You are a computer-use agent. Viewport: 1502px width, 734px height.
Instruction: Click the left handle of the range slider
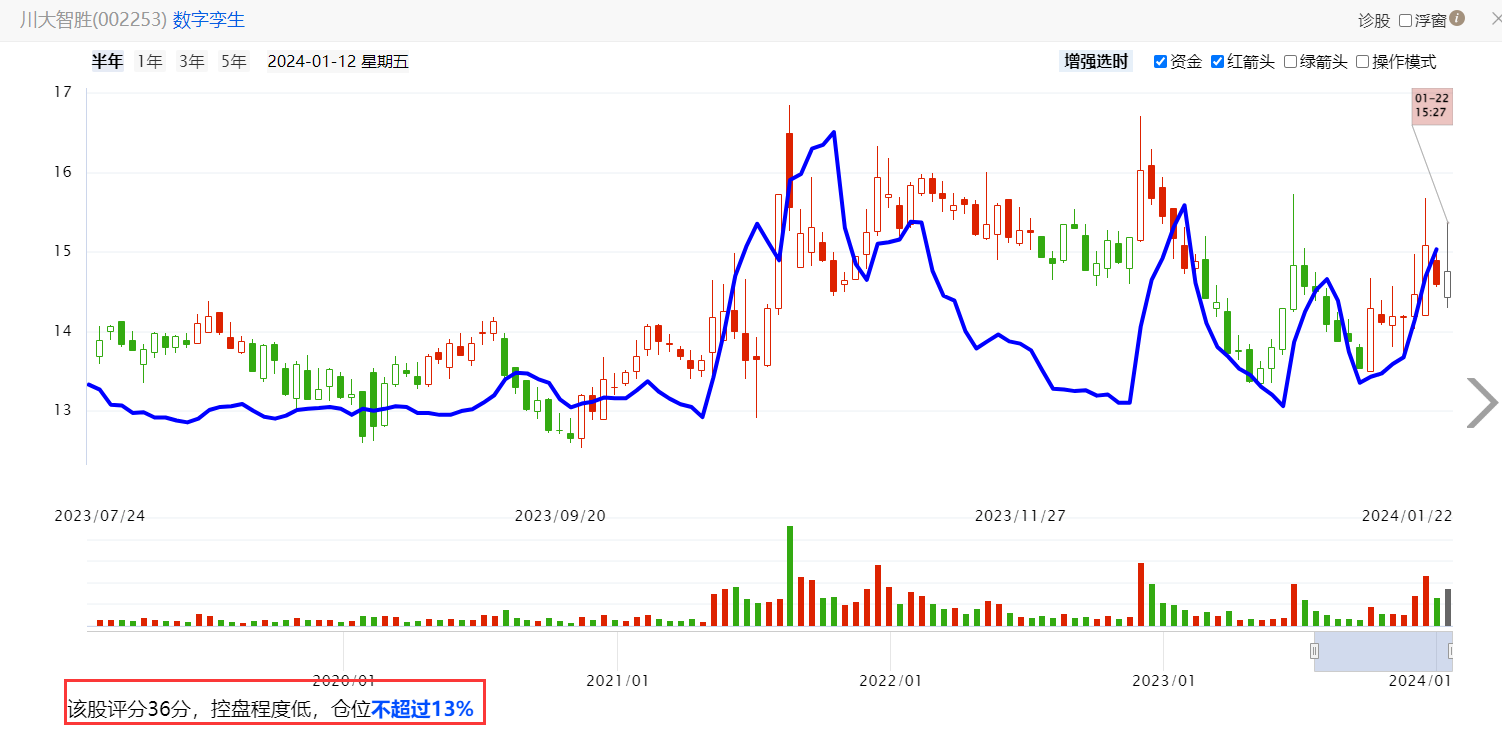pos(1314,651)
